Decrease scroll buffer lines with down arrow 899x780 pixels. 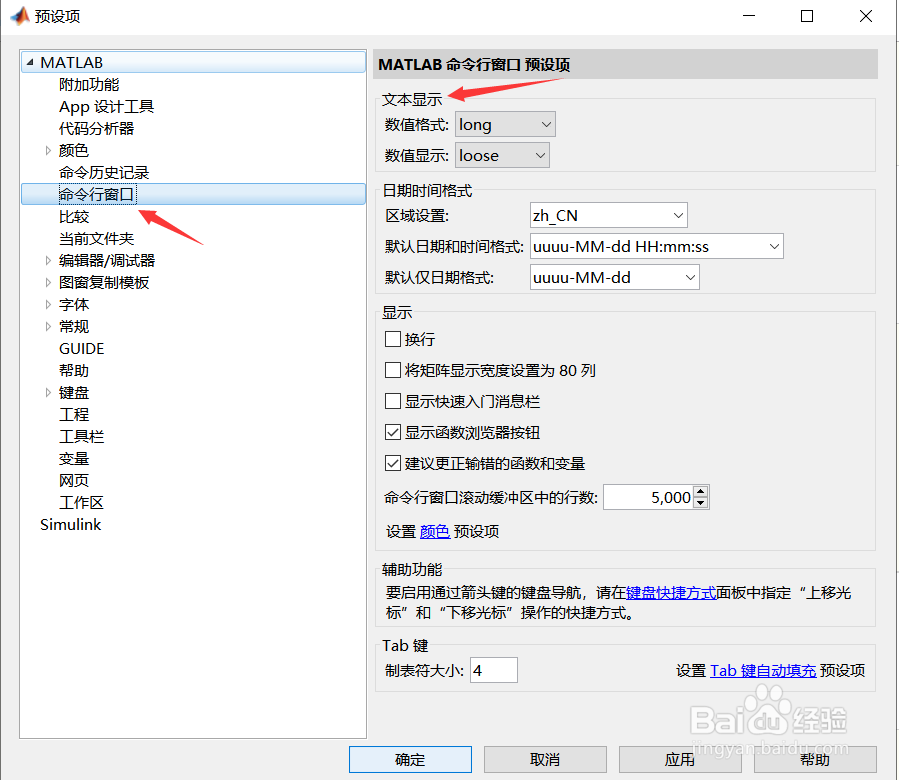[x=701, y=503]
